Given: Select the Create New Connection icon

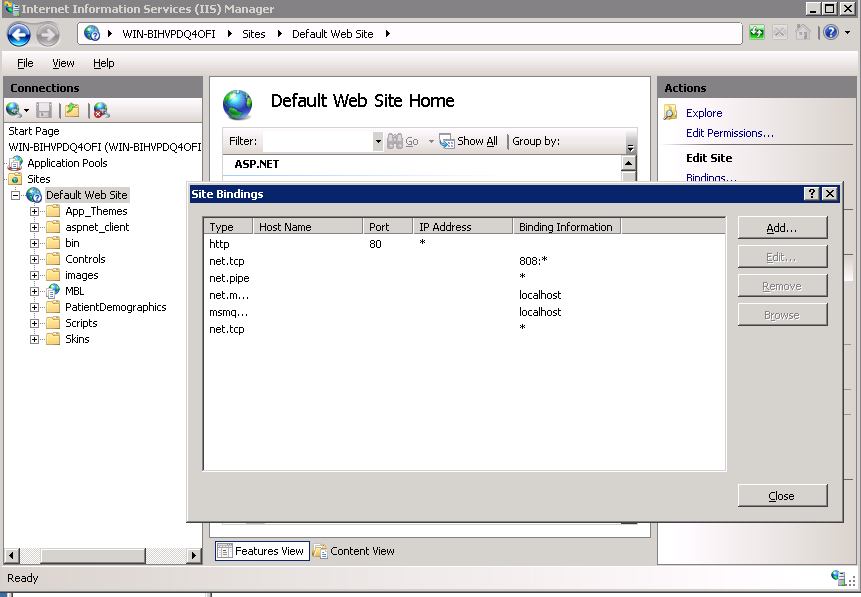Looking at the screenshot, I should (x=14, y=109).
